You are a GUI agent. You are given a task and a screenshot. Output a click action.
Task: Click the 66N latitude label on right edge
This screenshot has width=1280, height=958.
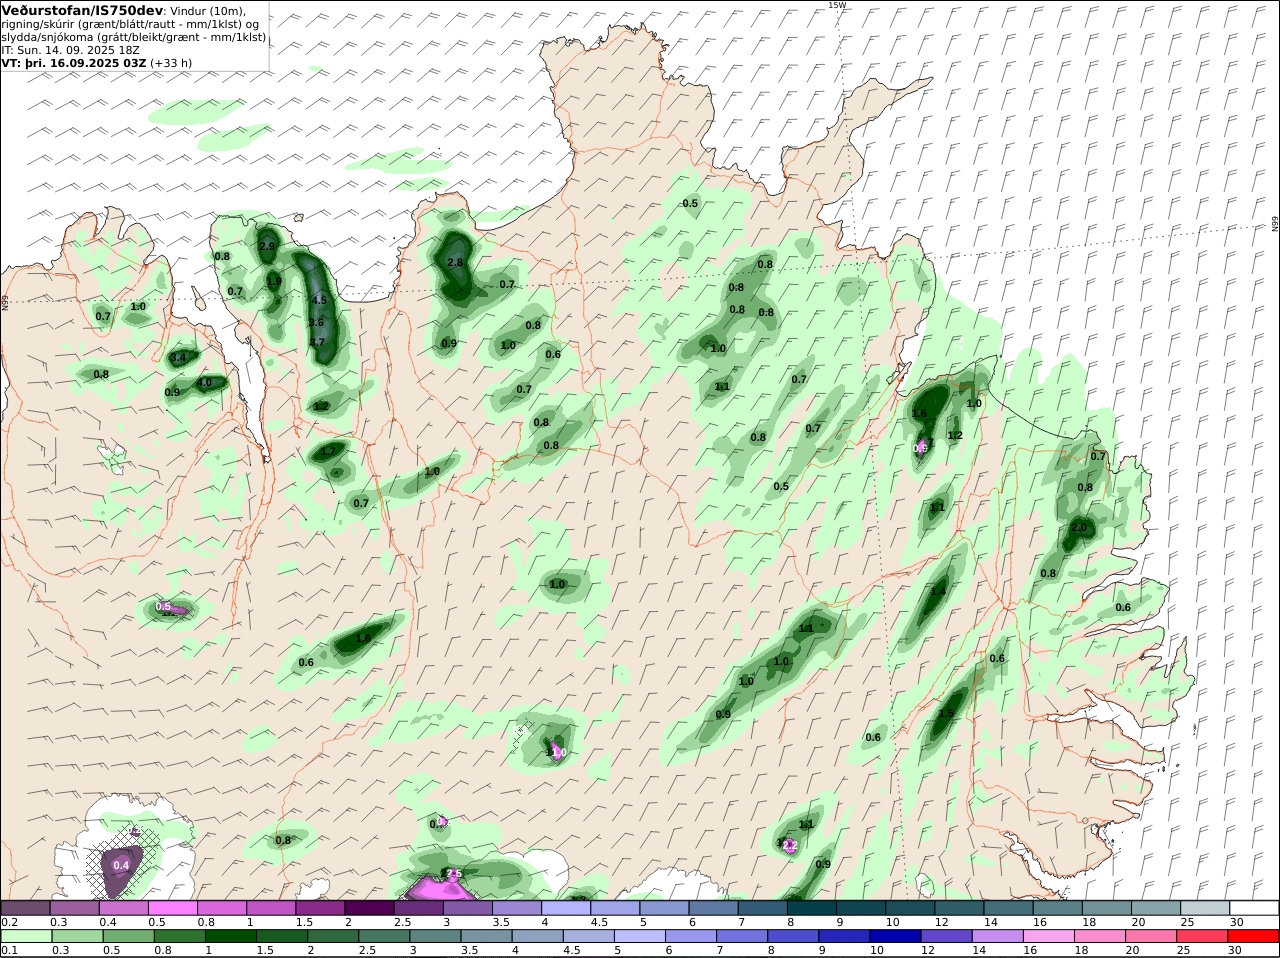pos(1275,224)
